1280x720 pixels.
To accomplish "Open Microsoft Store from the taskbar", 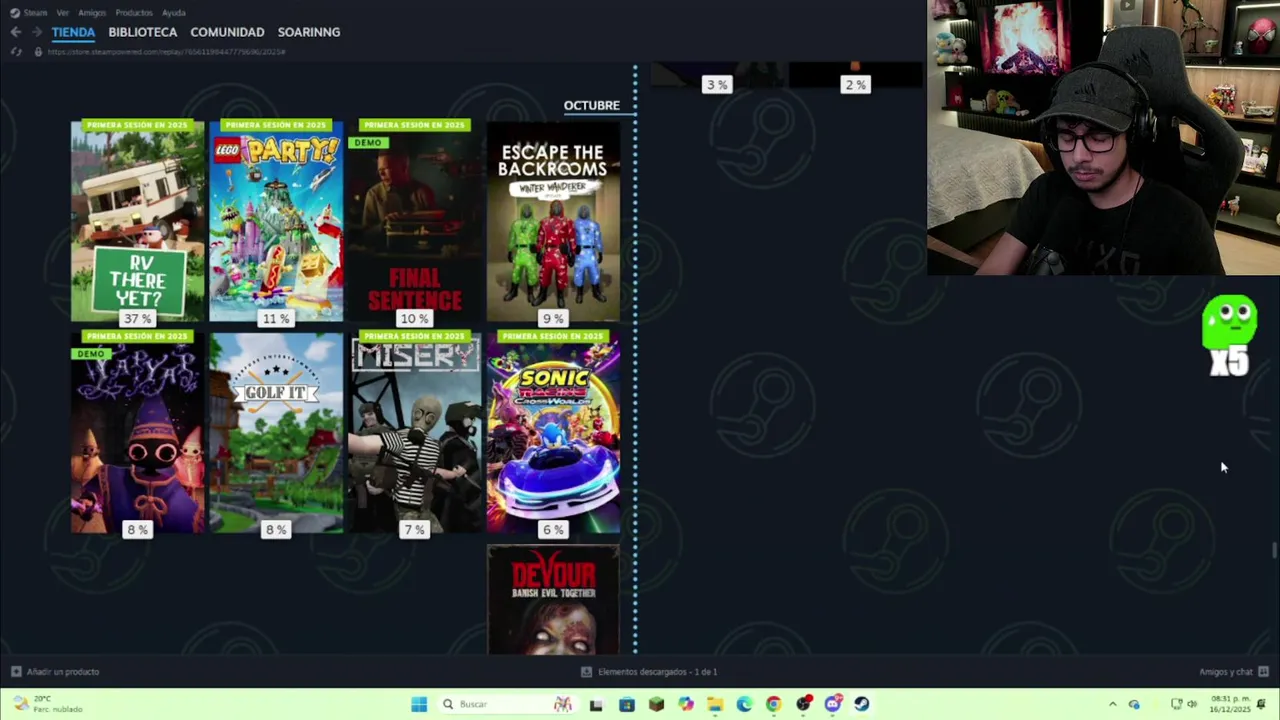I will click(626, 704).
